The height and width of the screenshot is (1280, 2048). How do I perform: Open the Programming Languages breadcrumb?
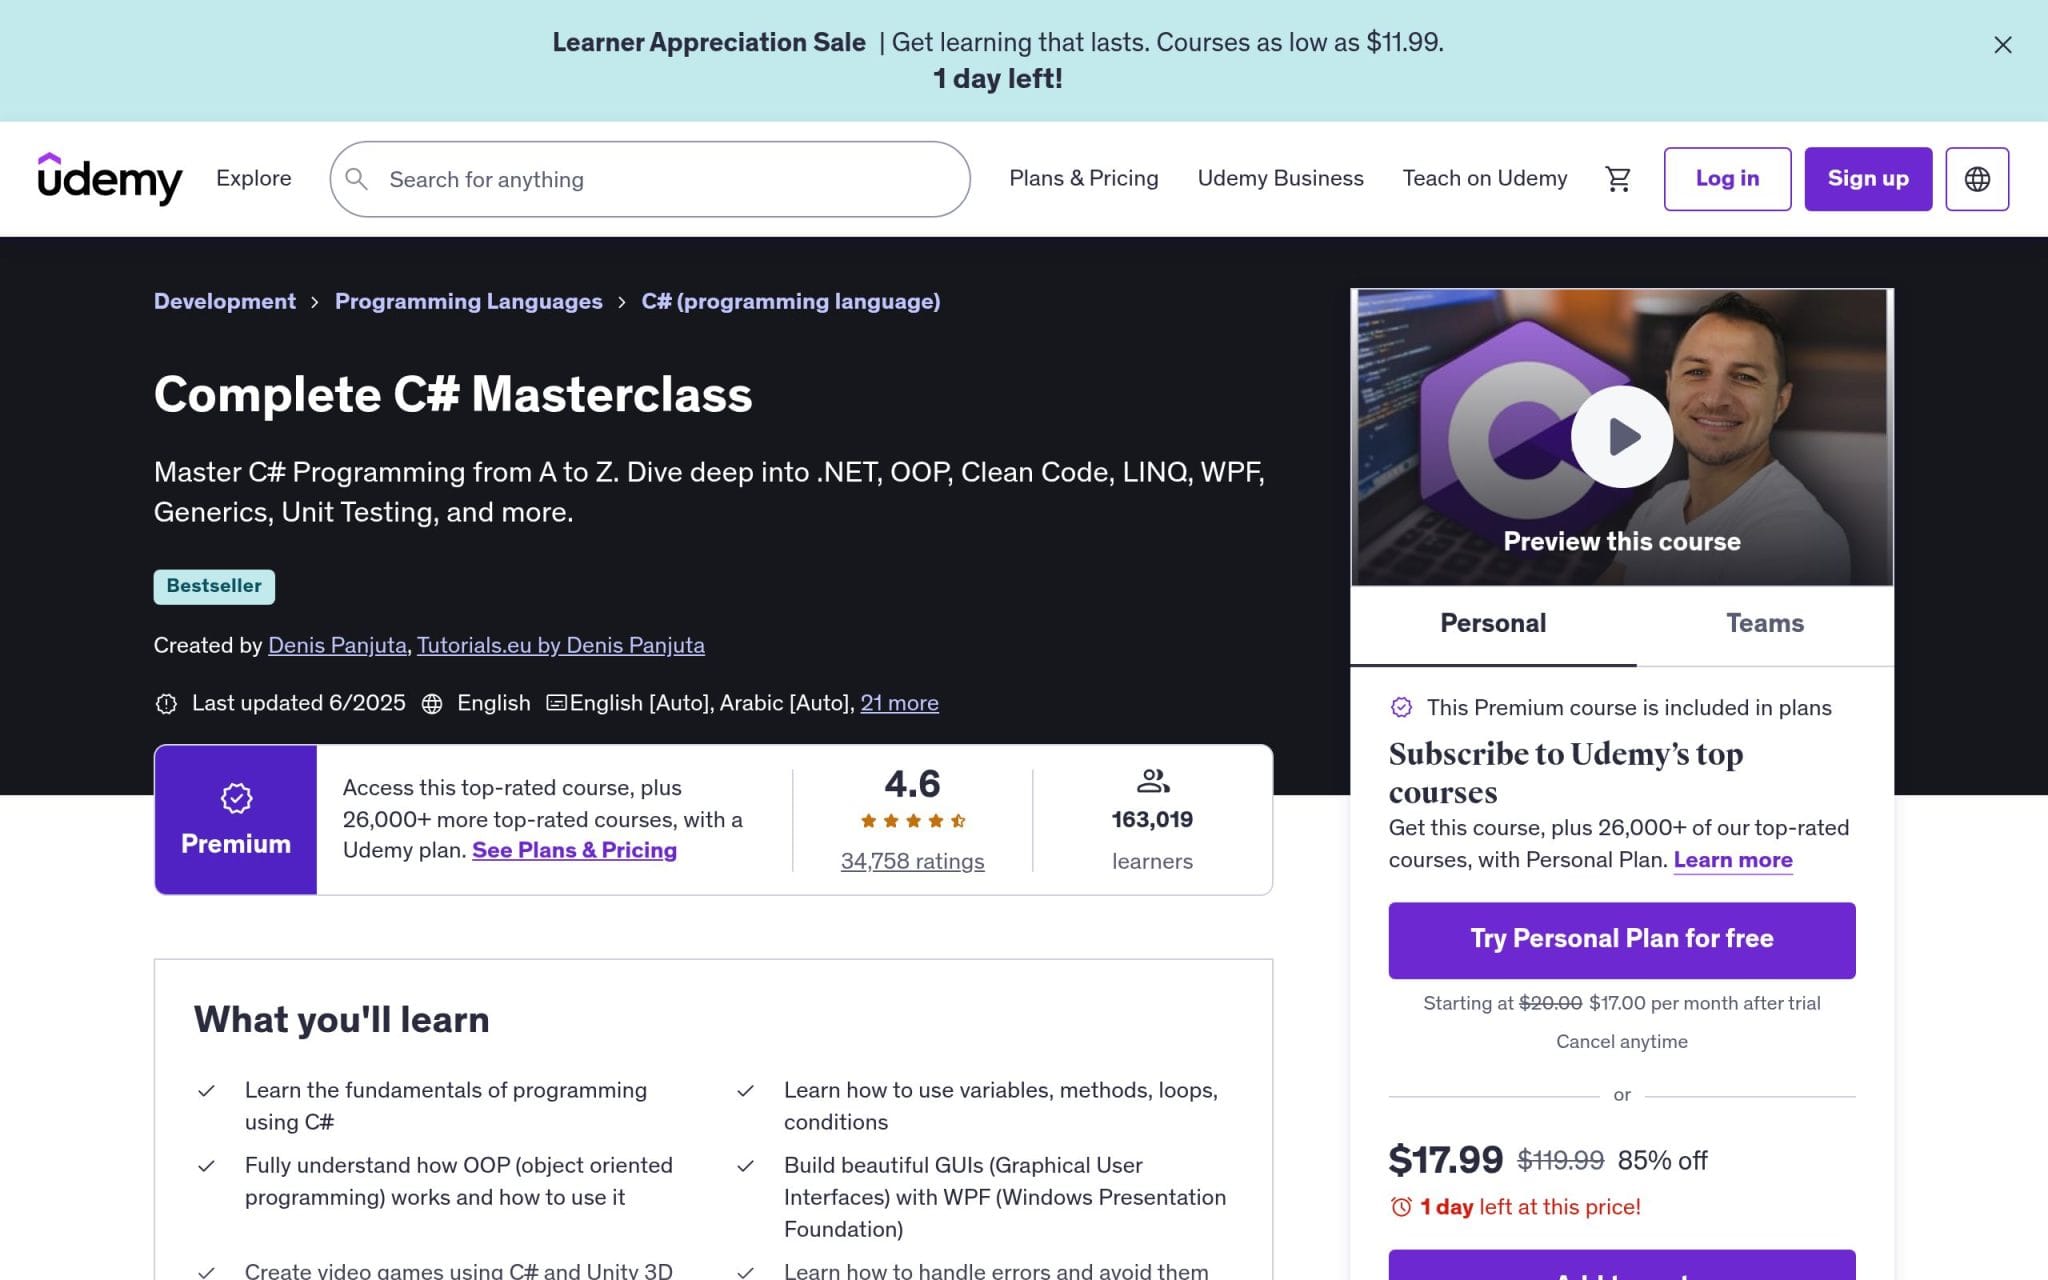(x=468, y=302)
